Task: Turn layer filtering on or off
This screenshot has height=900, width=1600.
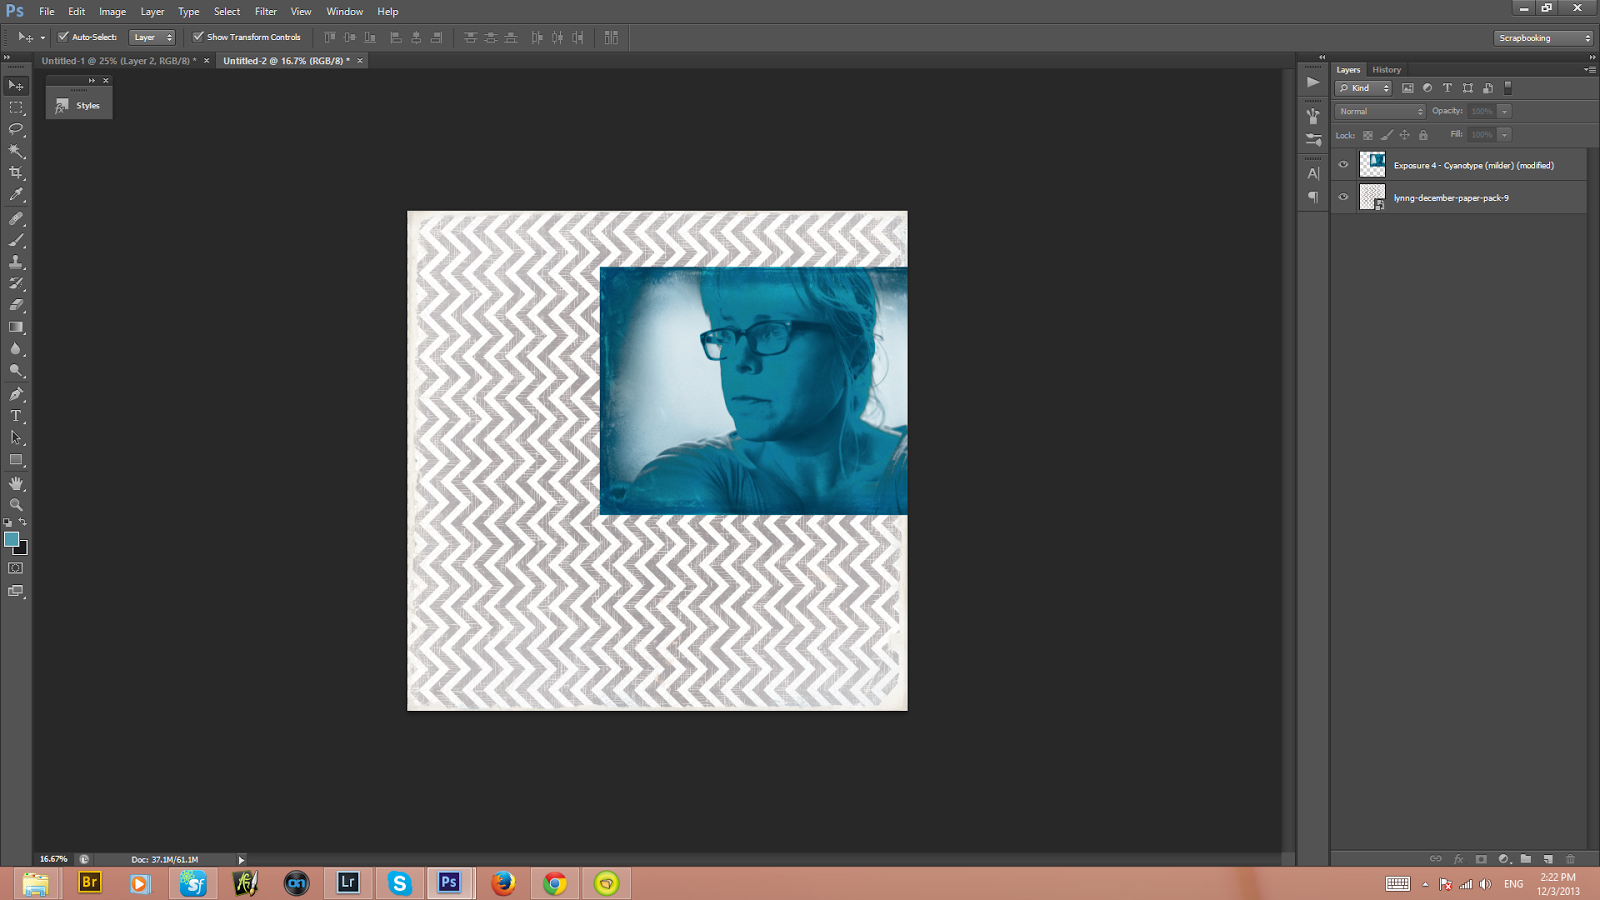Action: [x=1508, y=88]
